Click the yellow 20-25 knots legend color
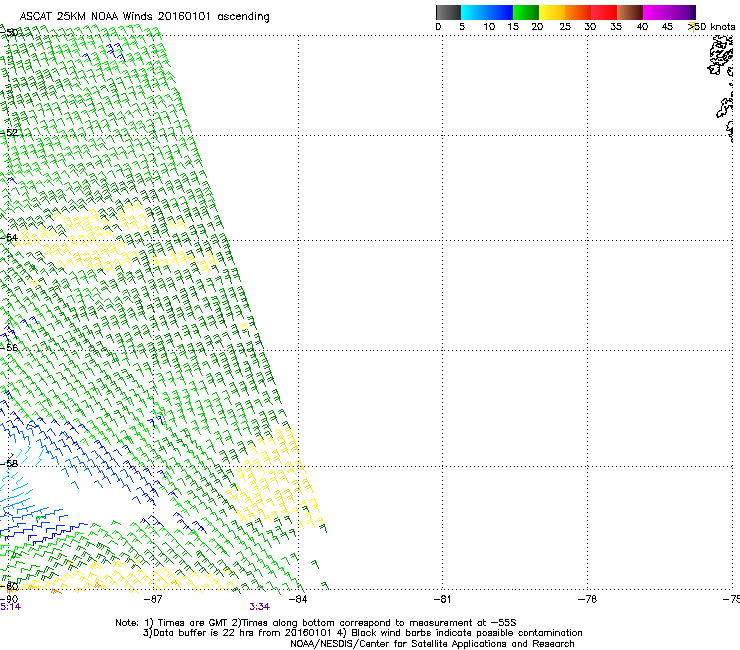Screen dimensions: 740x650 click(552, 12)
